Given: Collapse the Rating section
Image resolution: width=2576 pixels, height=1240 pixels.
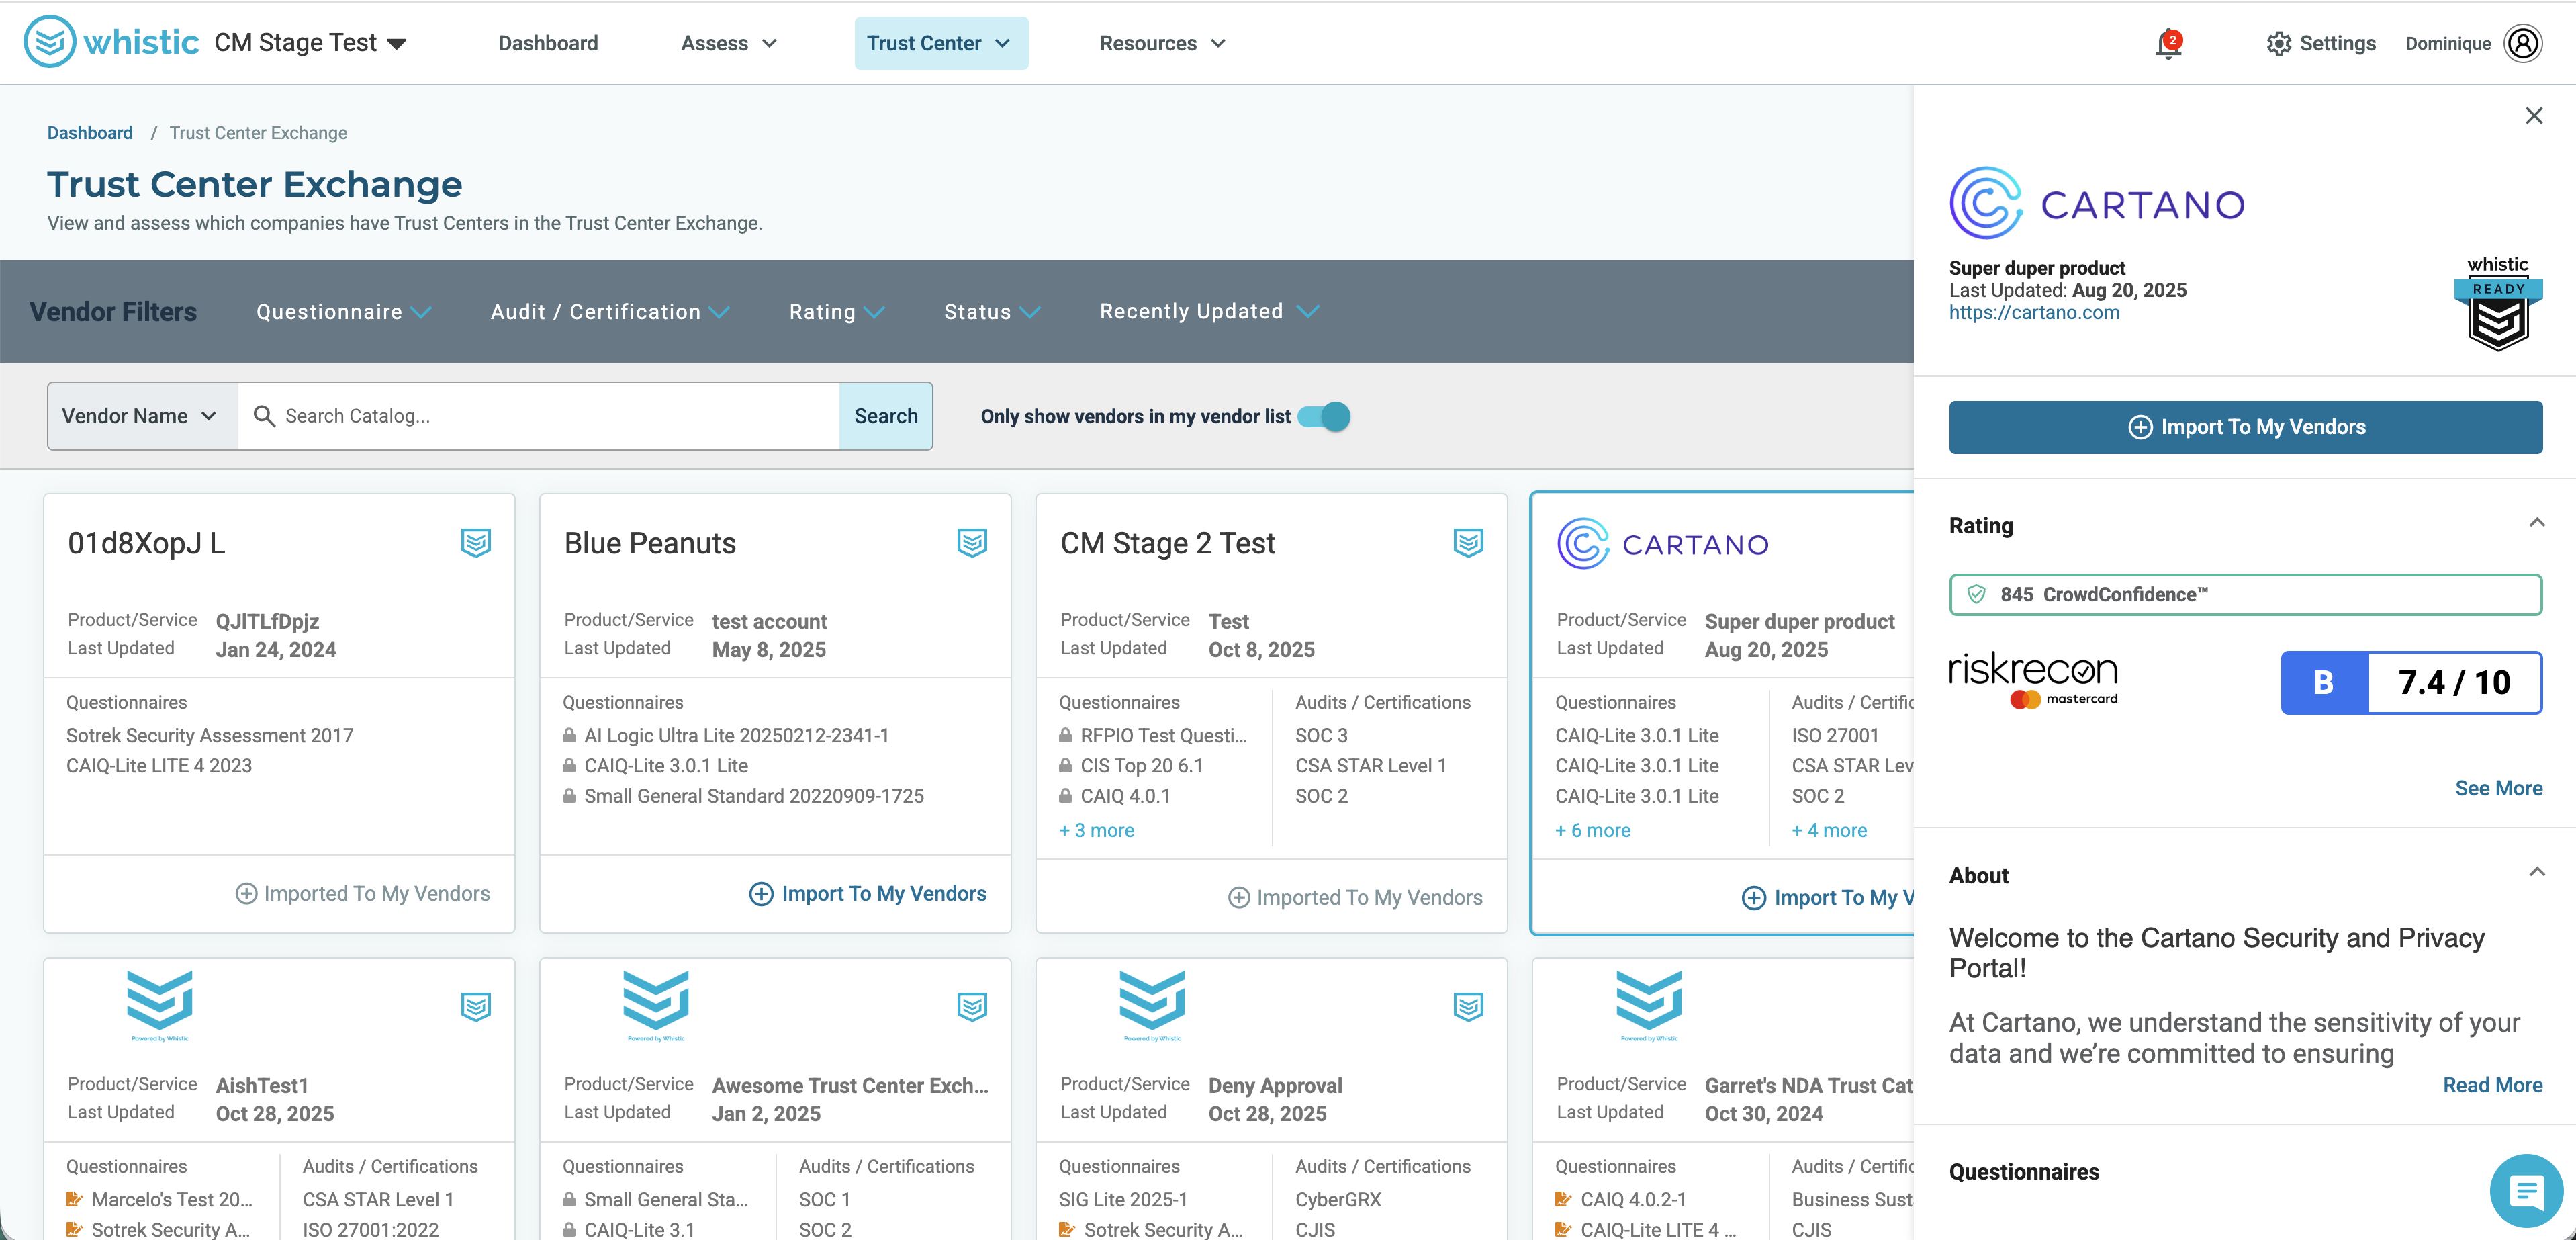Looking at the screenshot, I should [x=2536, y=523].
